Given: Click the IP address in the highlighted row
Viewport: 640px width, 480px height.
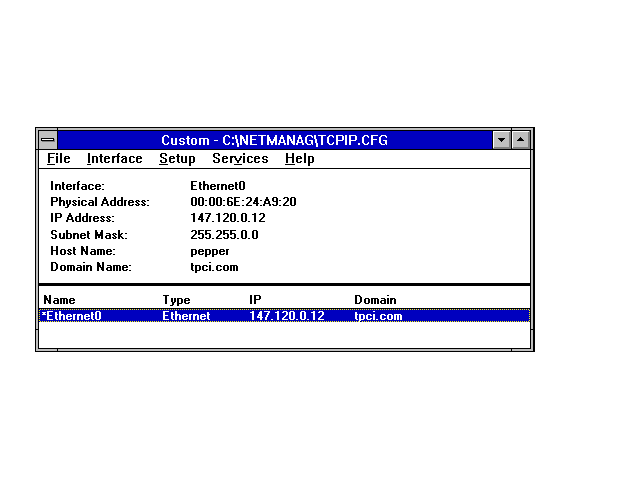Looking at the screenshot, I should click(287, 316).
